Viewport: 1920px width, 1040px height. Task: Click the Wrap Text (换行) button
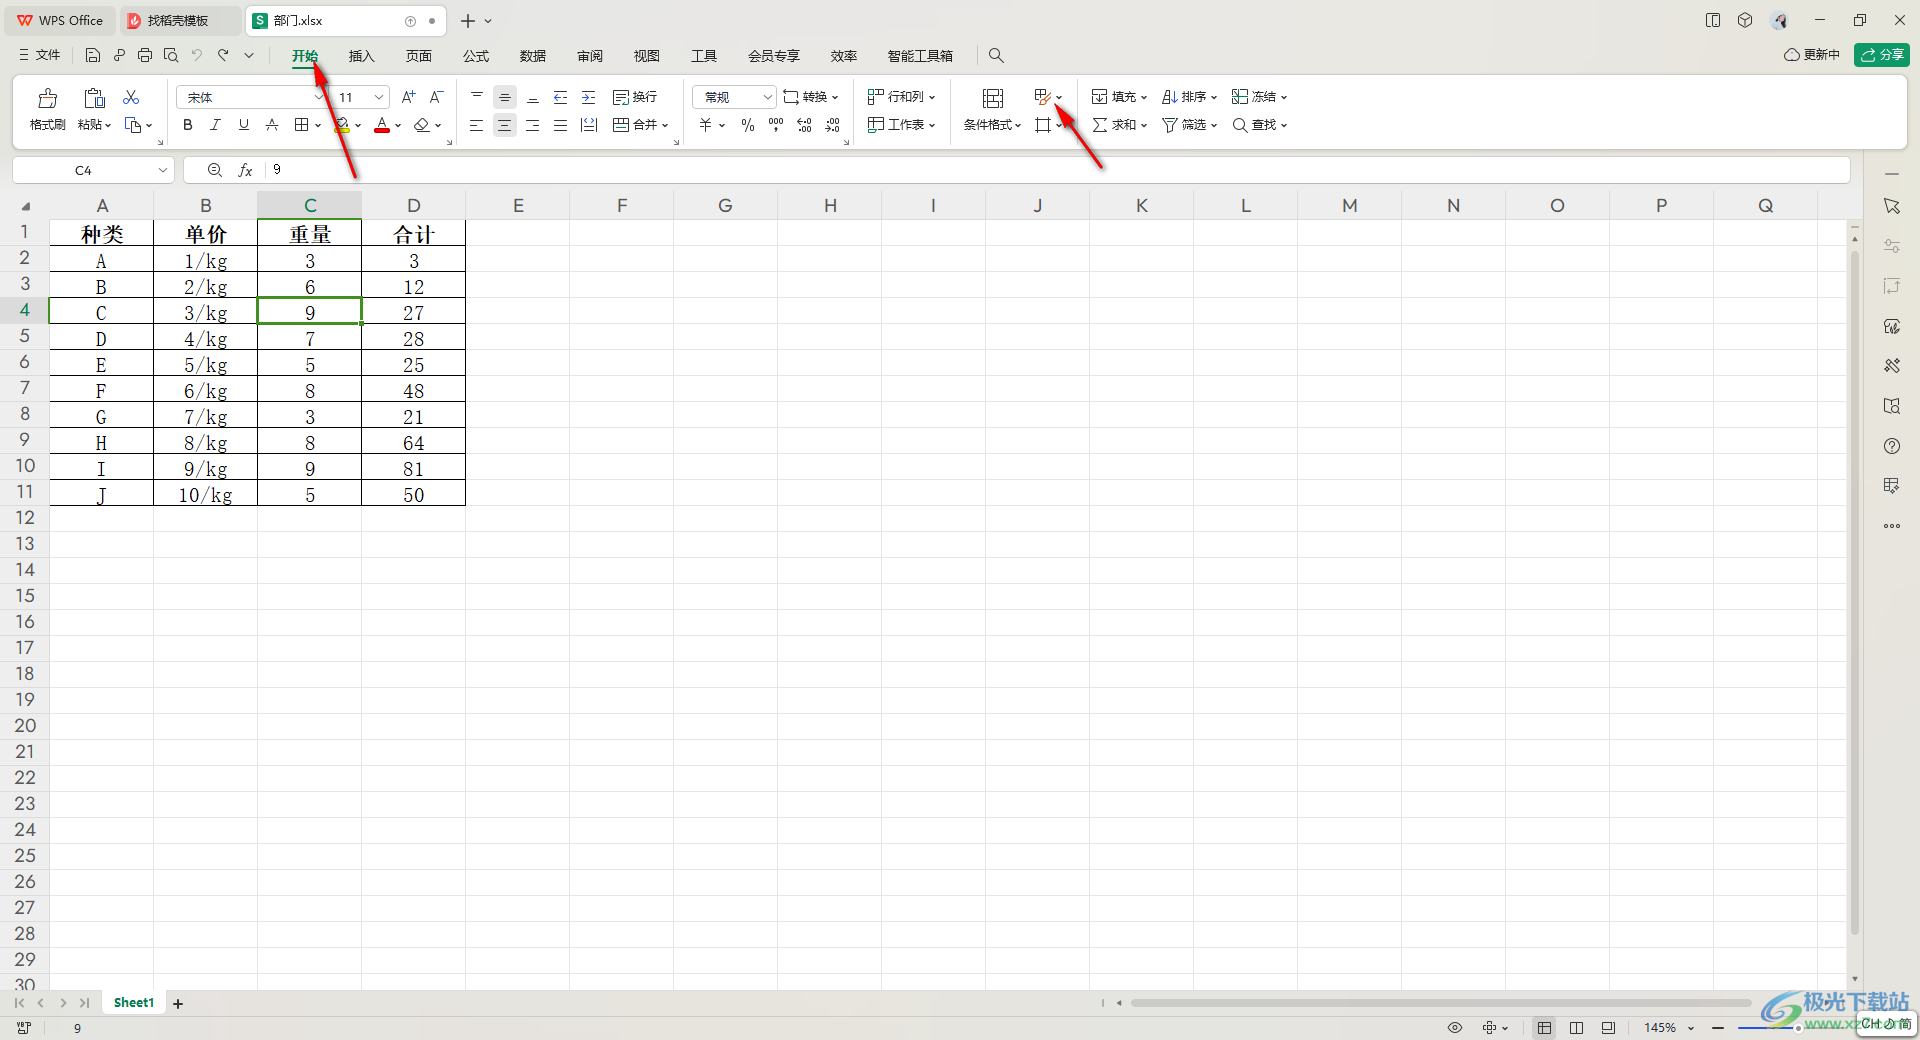[x=635, y=97]
